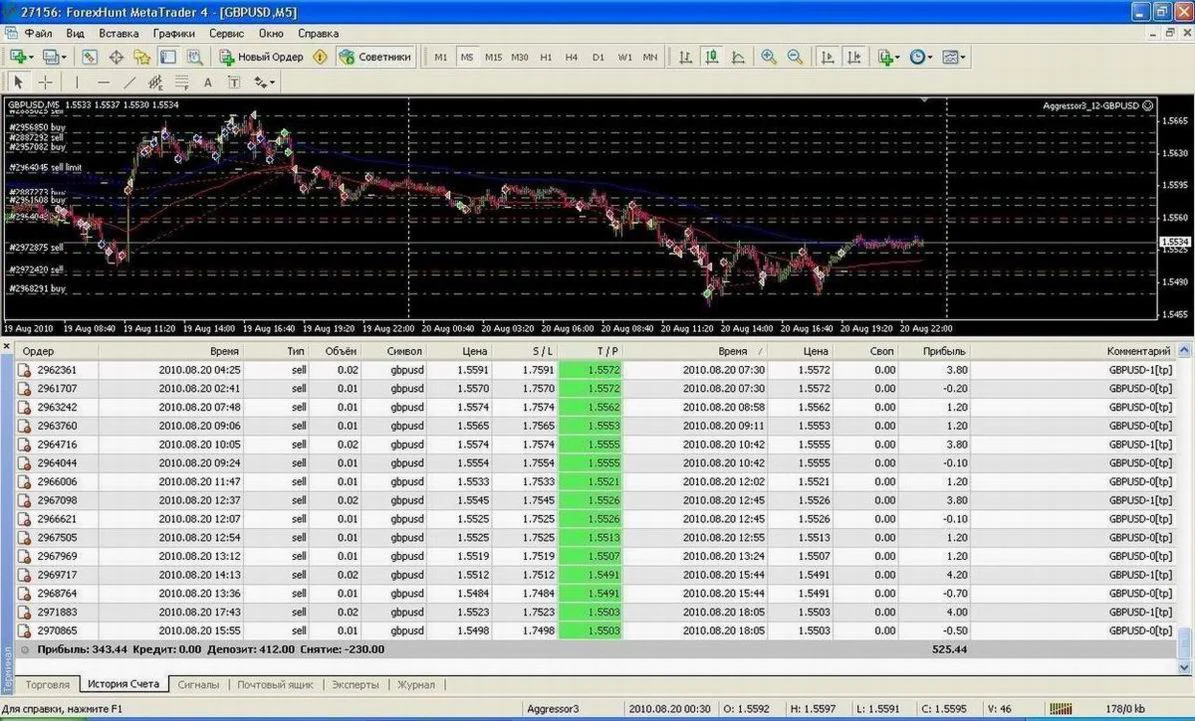
Task: Click the Новый Ордер button
Action: [x=262, y=57]
